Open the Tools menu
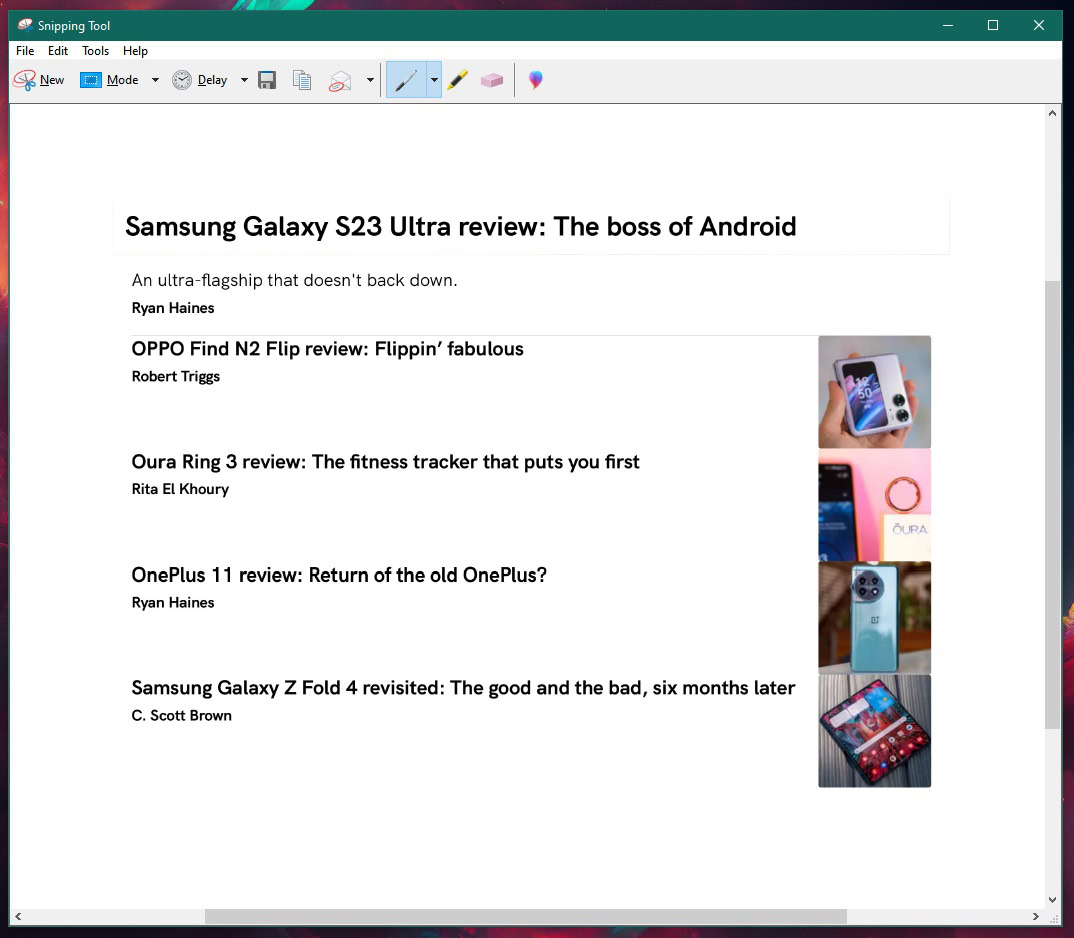 point(95,51)
